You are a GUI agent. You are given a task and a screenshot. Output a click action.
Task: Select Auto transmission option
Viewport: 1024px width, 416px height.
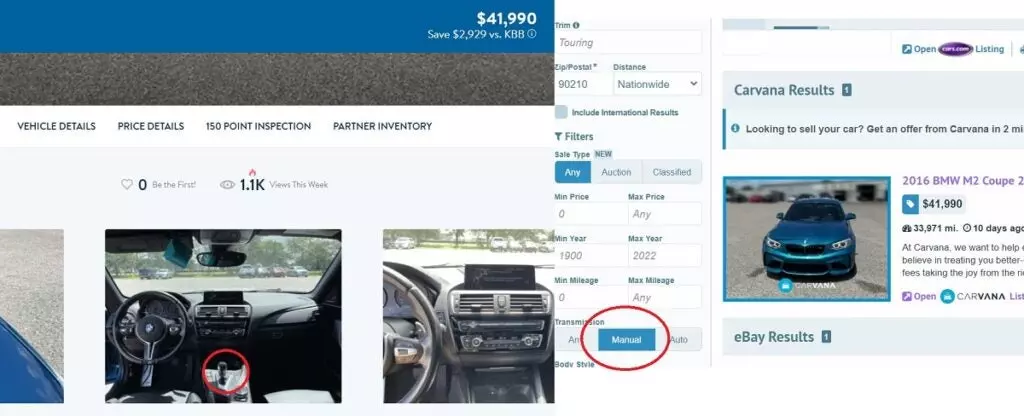tap(679, 340)
